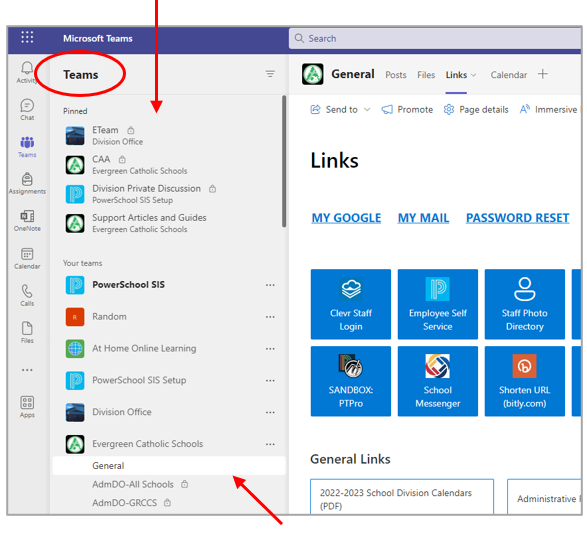Switch to the Files tab

pos(426,75)
